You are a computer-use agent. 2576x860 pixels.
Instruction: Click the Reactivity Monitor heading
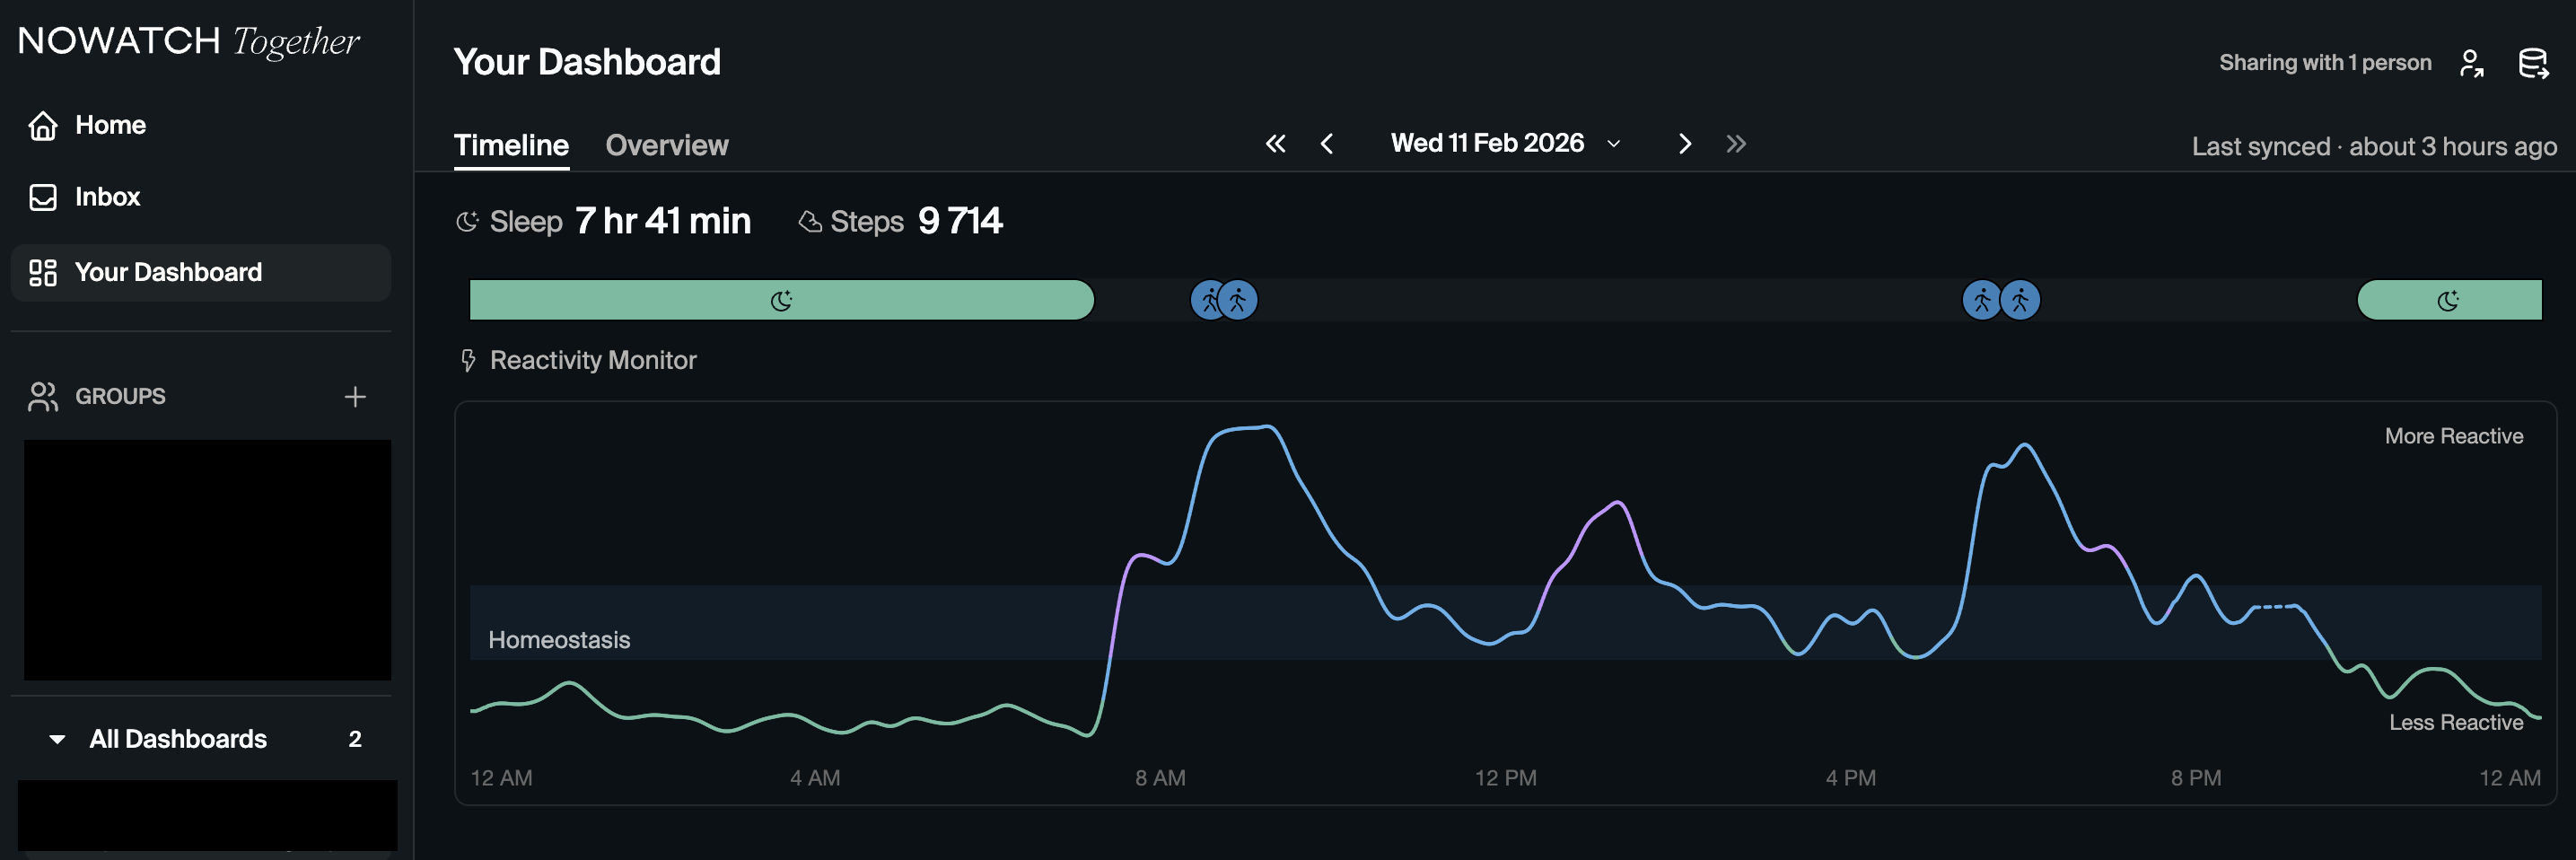593,360
